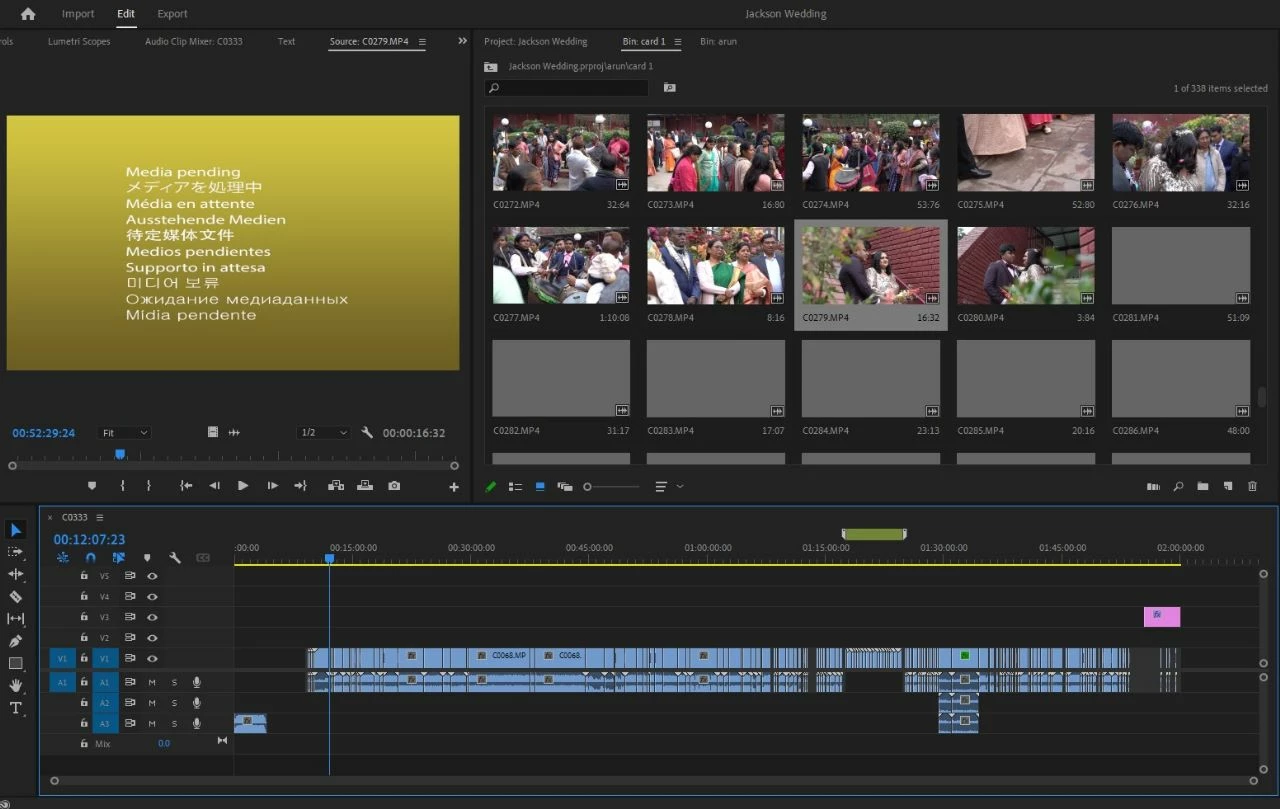Select the Razor tool
1280x809 pixels.
(x=16, y=596)
